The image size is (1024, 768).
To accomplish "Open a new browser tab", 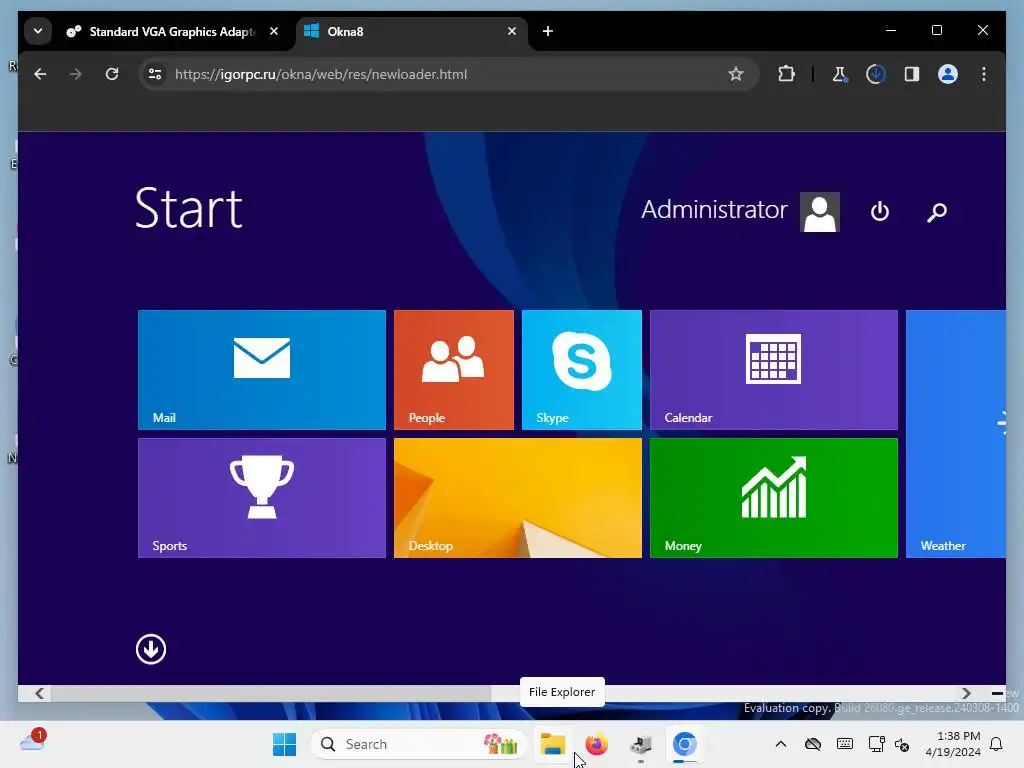I will coord(548,31).
